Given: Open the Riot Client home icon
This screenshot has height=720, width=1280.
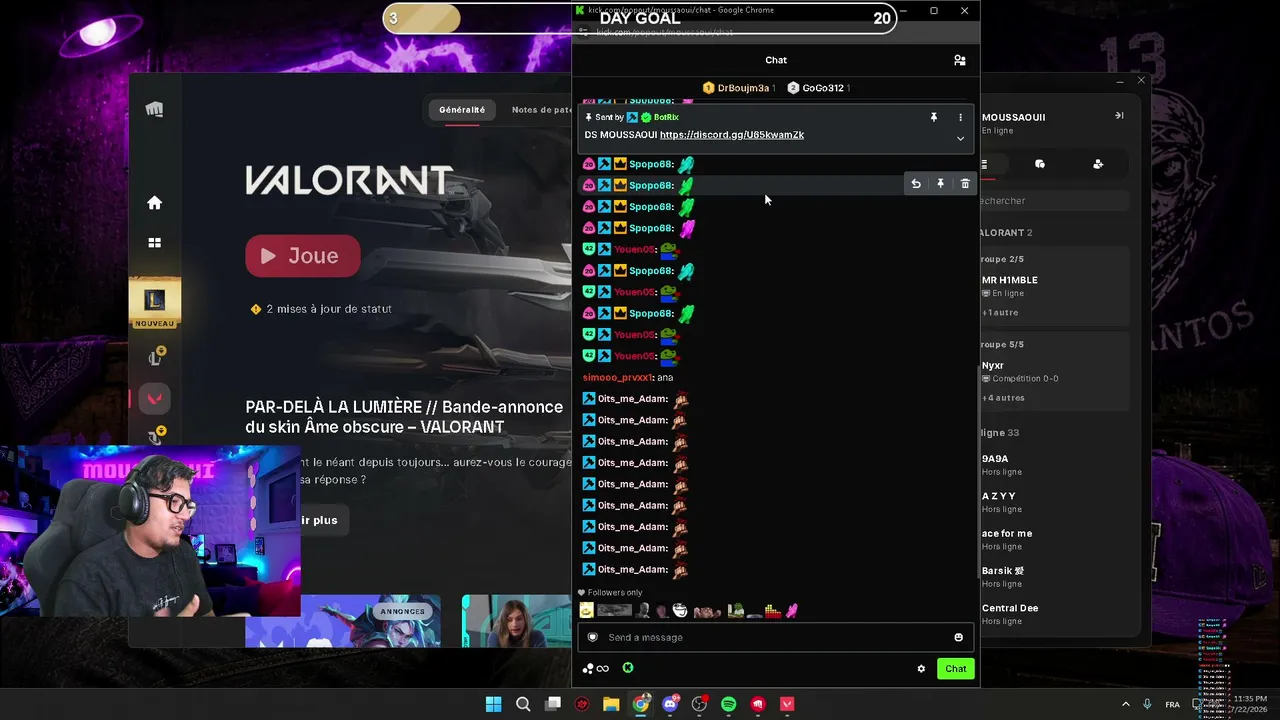Looking at the screenshot, I should (154, 203).
